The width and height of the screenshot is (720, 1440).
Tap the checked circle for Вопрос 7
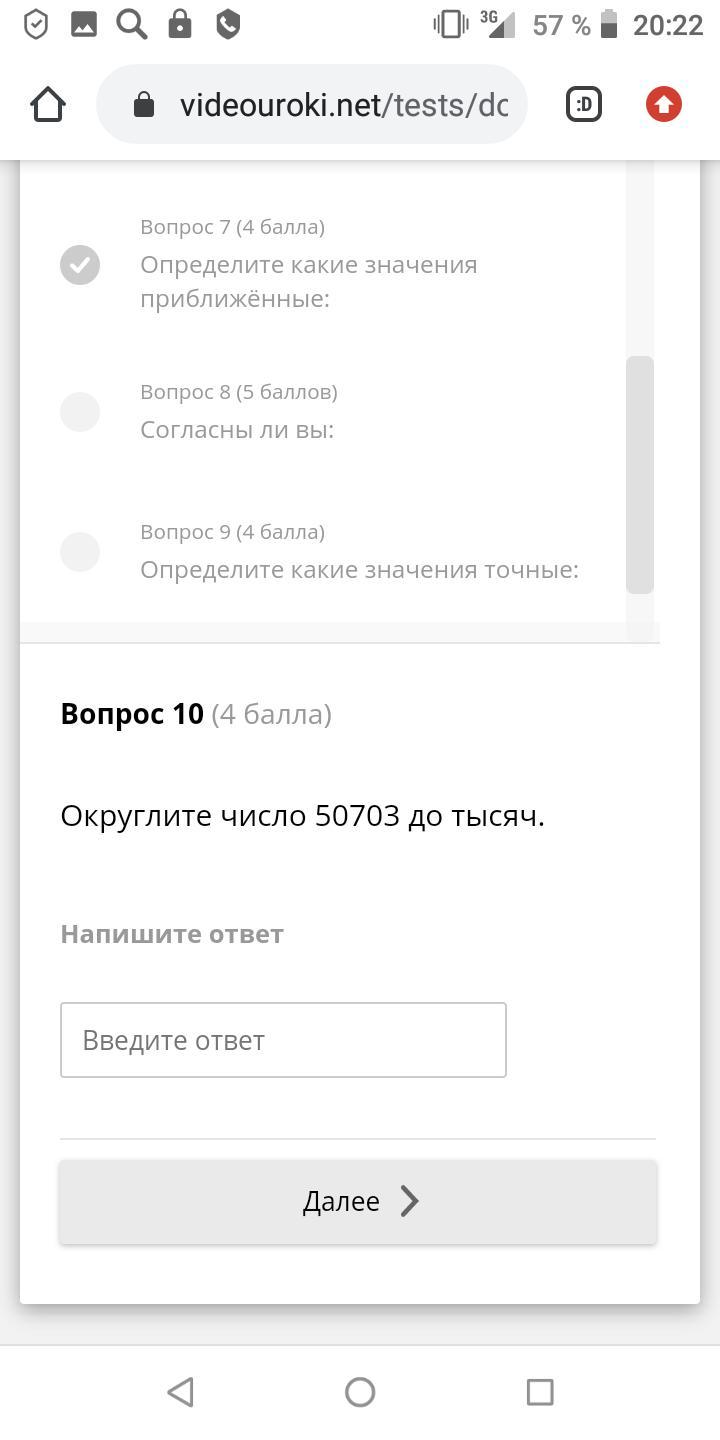click(x=80, y=265)
